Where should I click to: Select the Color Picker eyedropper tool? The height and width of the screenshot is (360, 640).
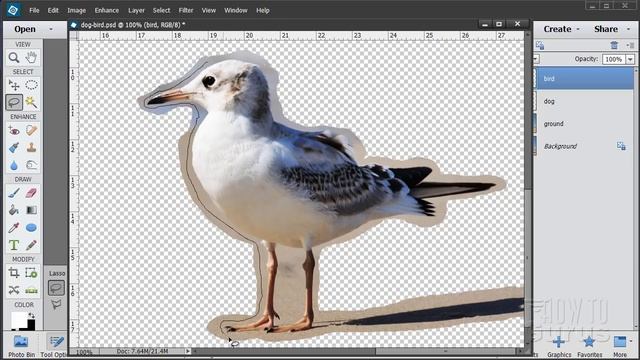14,228
